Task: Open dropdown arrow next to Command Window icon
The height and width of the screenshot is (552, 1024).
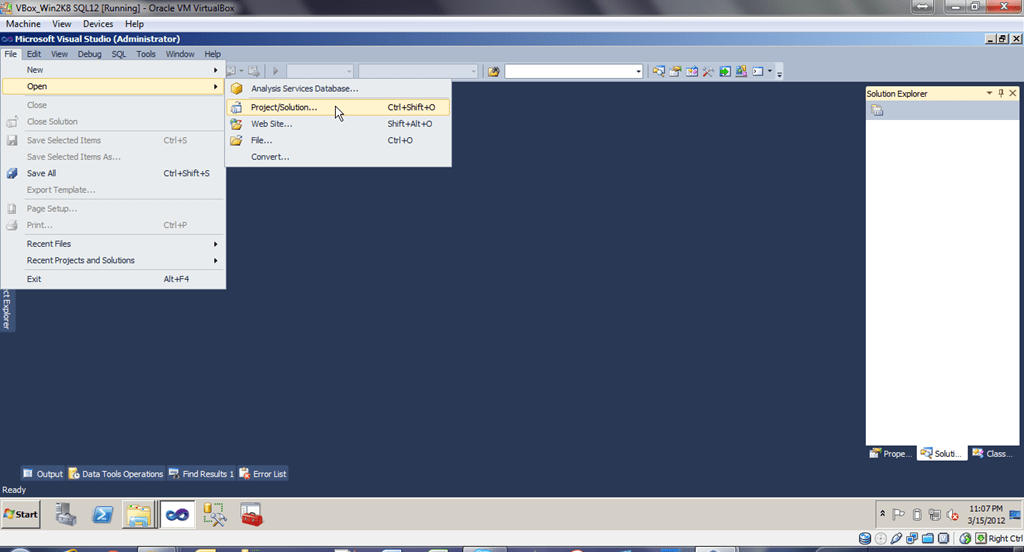Action: tap(769, 71)
